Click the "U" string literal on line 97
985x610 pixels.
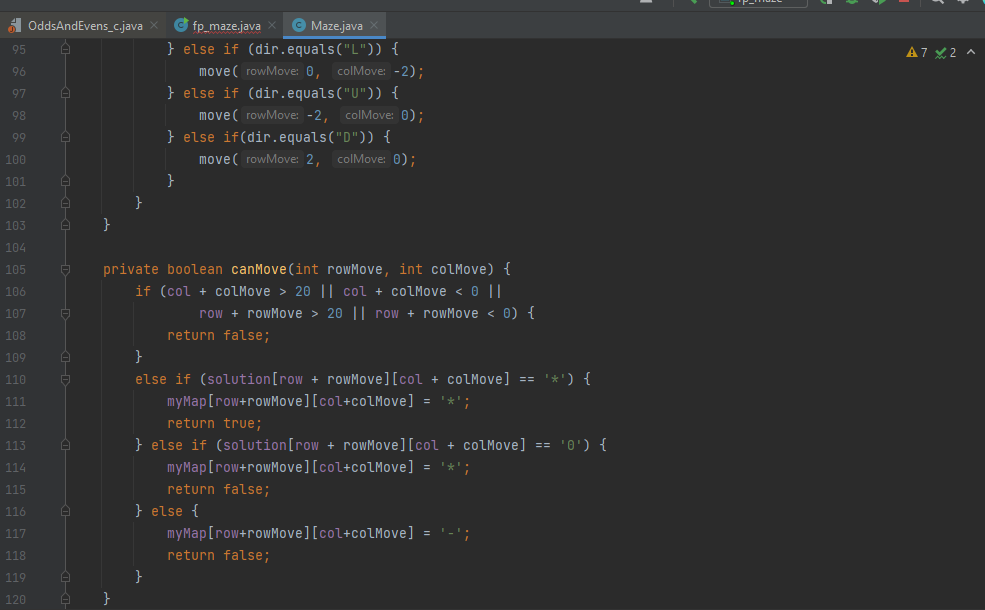point(355,93)
